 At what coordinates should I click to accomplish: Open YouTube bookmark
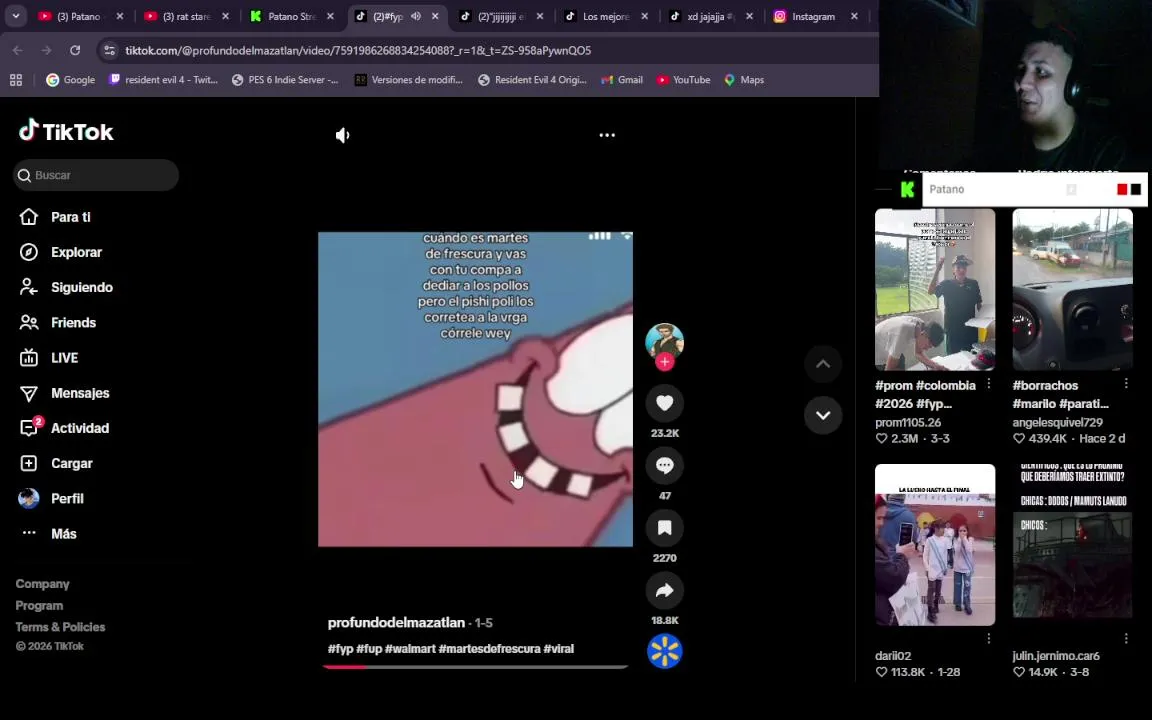click(x=683, y=80)
